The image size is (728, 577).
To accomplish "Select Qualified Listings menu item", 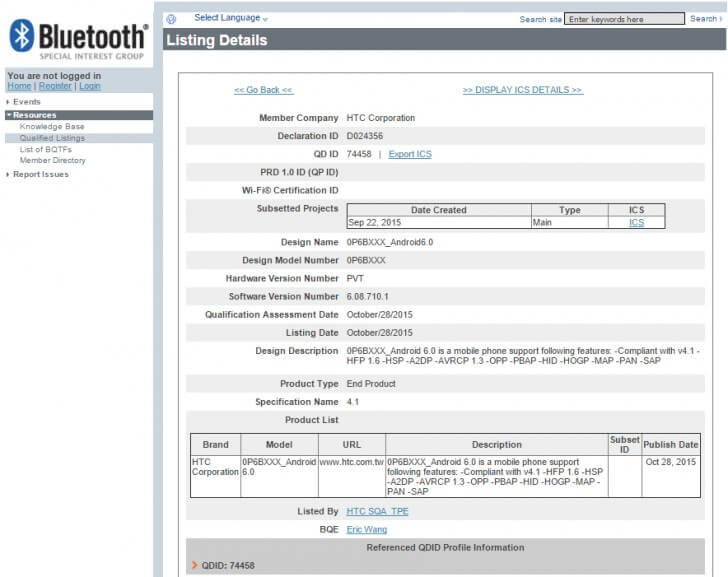I will tap(52, 138).
